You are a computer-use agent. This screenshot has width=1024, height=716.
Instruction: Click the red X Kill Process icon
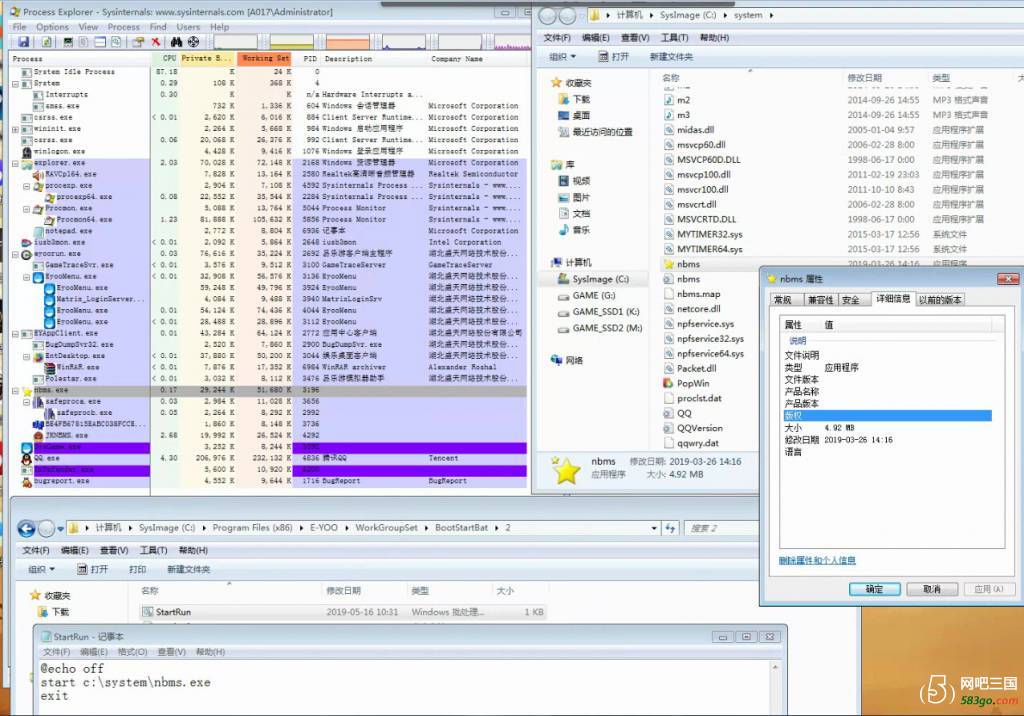(155, 42)
